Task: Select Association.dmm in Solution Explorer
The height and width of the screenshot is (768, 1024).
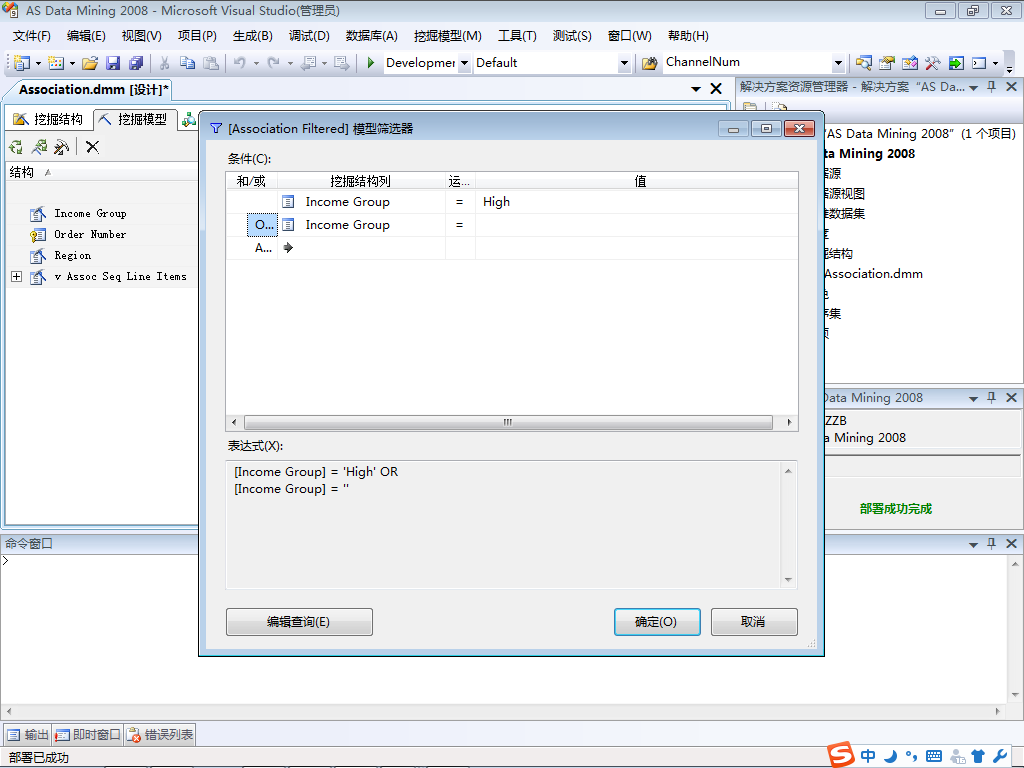Action: coord(873,274)
